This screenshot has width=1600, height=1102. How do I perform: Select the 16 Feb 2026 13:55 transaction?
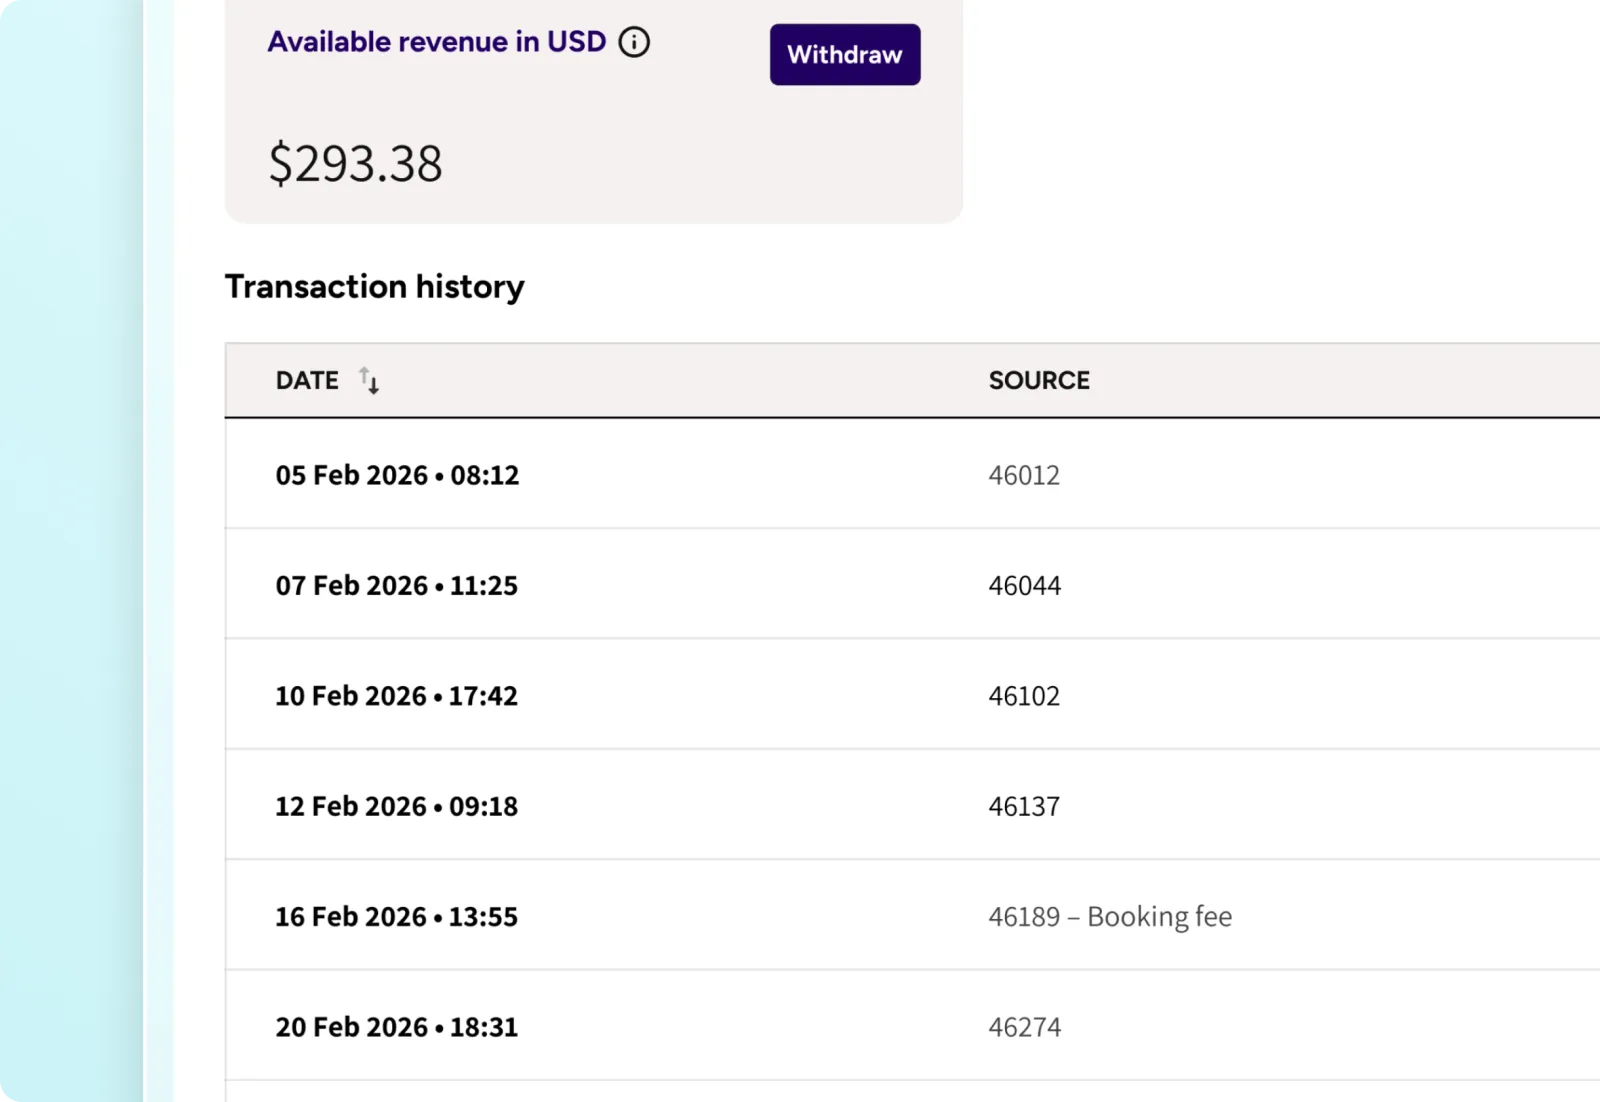396,917
